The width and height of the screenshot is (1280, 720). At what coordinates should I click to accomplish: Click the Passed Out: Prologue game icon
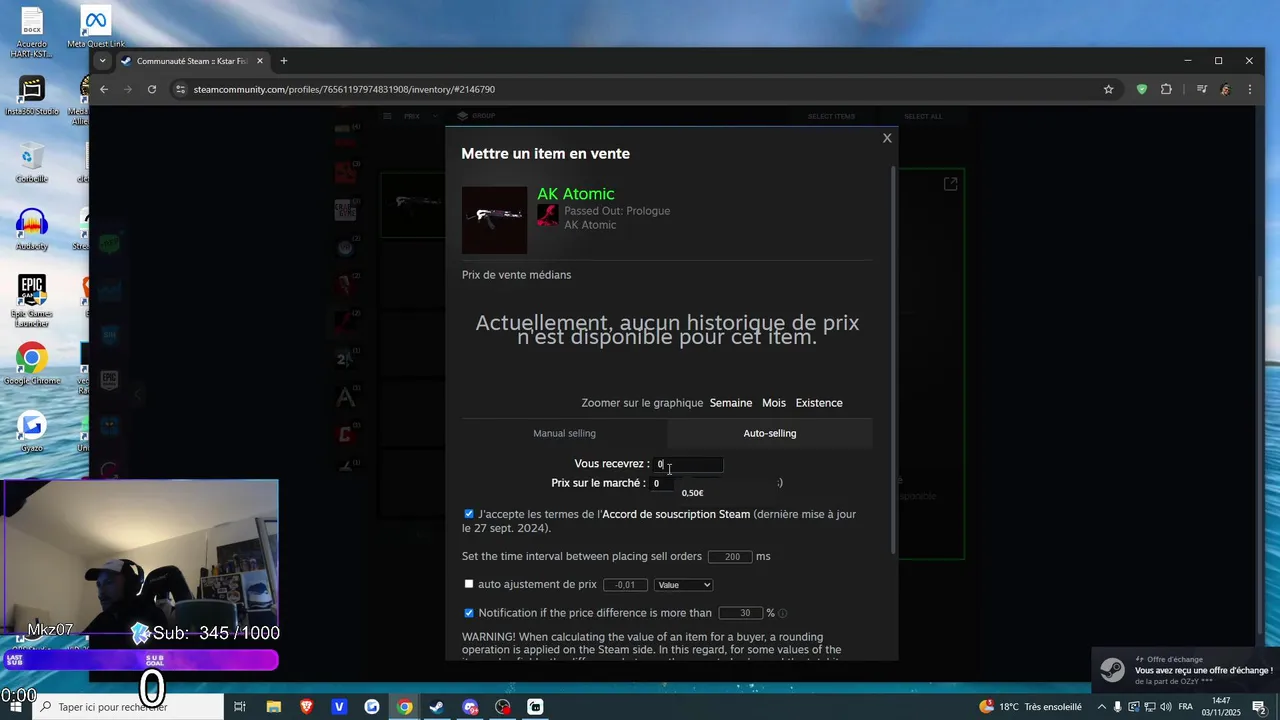click(547, 215)
